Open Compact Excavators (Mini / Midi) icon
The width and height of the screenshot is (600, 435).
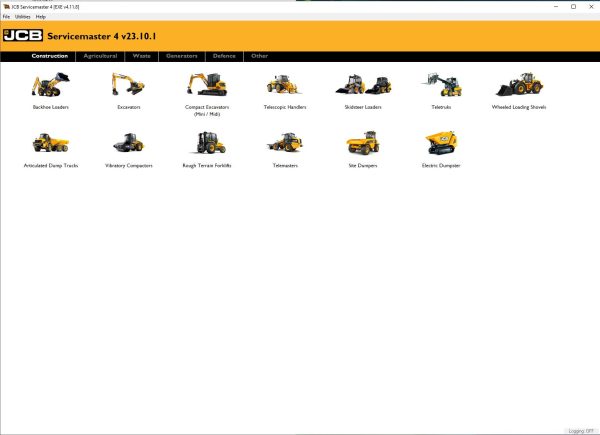pyautogui.click(x=207, y=84)
